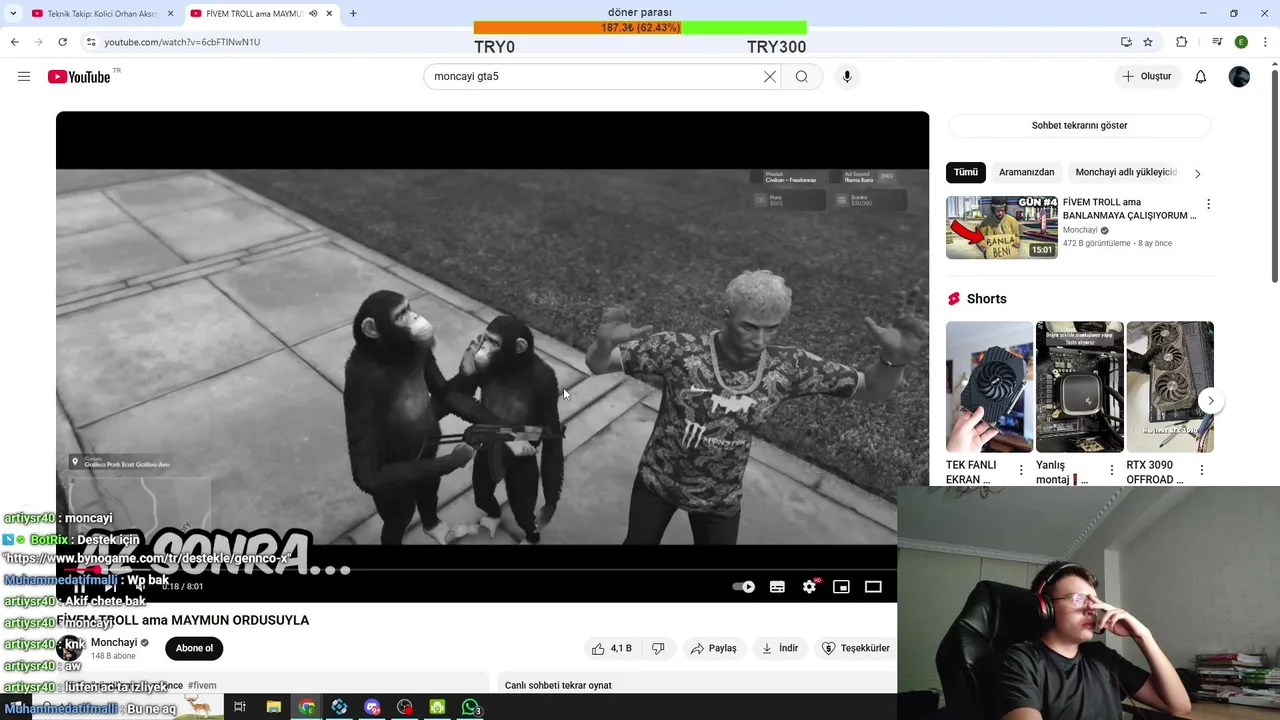Screen dimensions: 1280x720
Task: Select Monchayi adlı yükleyici chip
Action: (x=1126, y=172)
